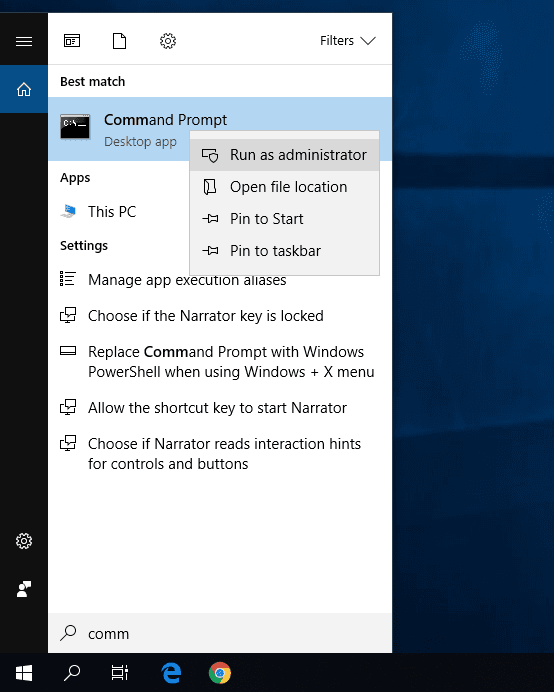This screenshot has width=554, height=692.
Task: Open Task View from the taskbar
Action: pyautogui.click(x=120, y=673)
